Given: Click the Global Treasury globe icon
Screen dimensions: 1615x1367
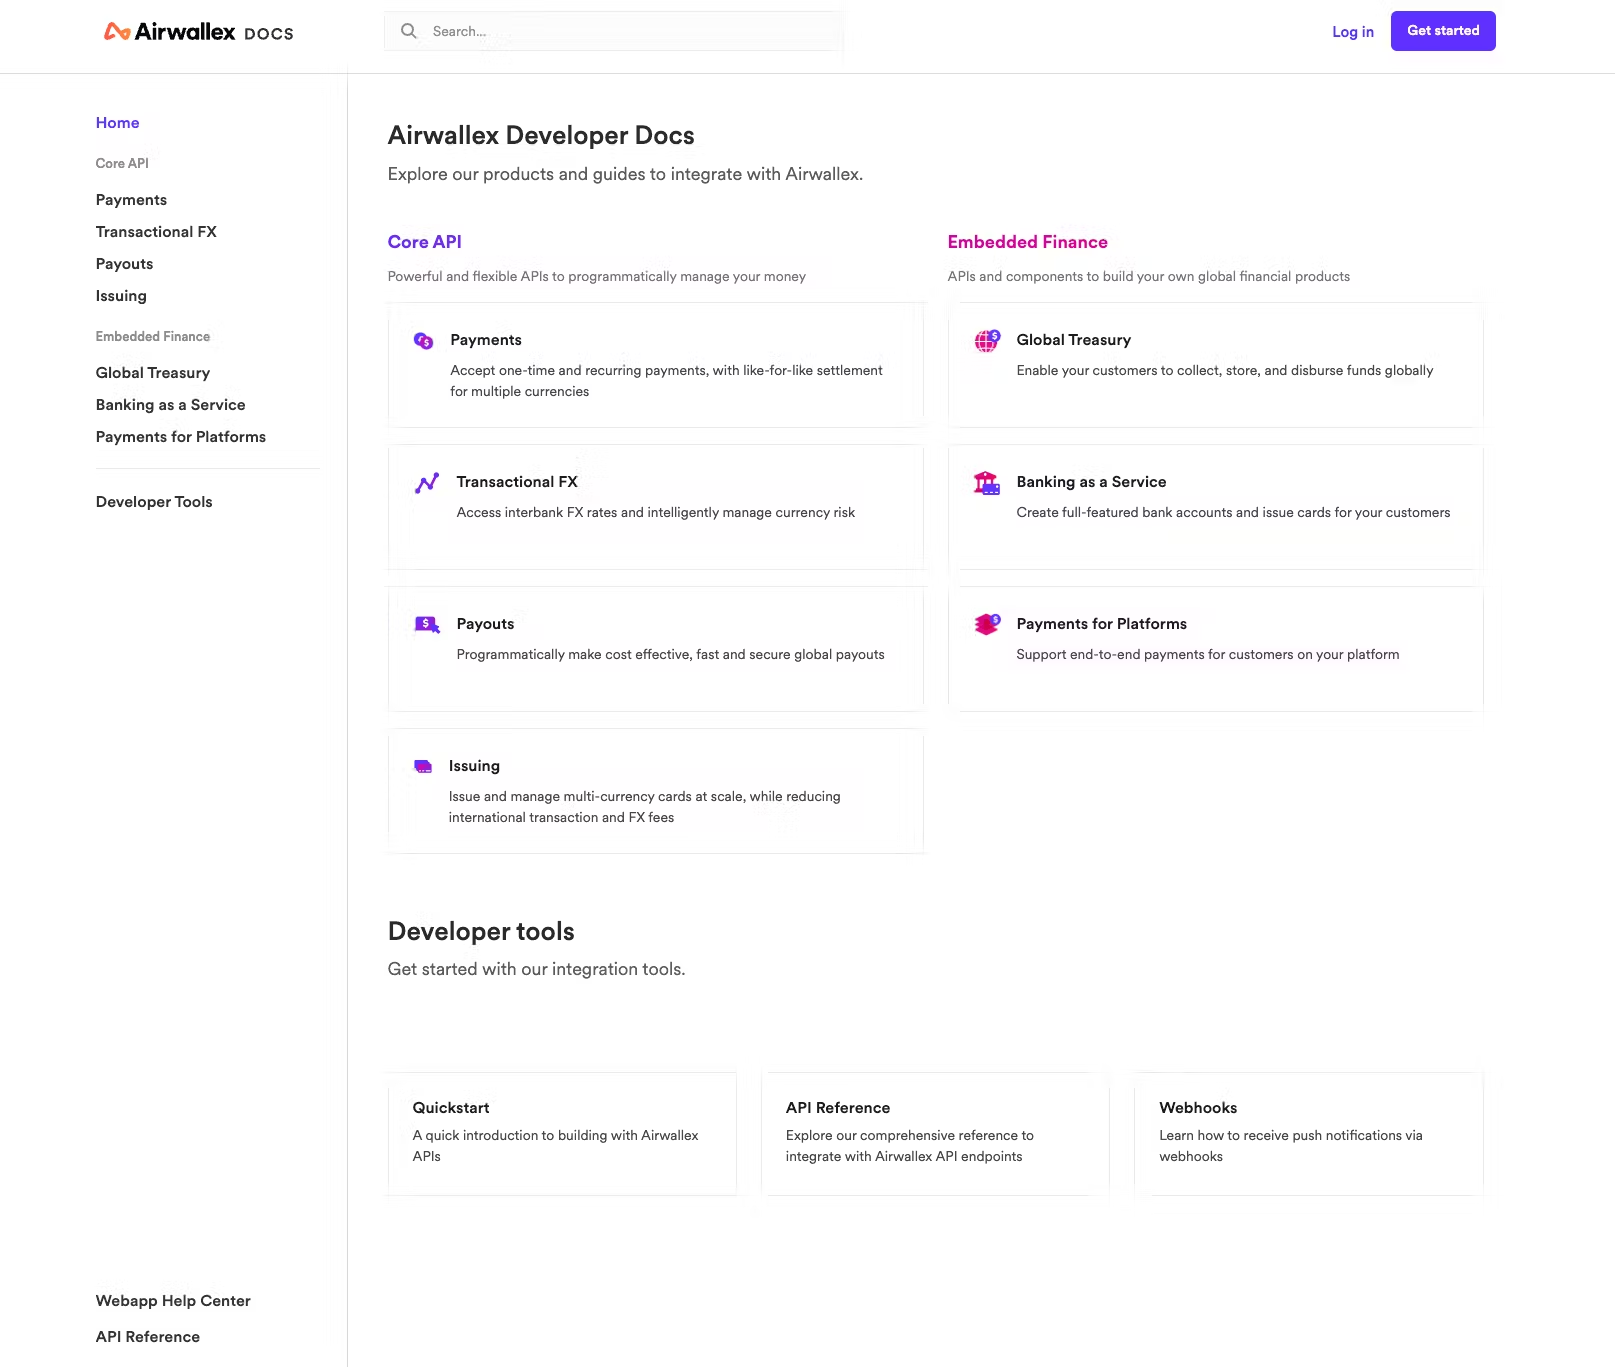Looking at the screenshot, I should coord(987,341).
